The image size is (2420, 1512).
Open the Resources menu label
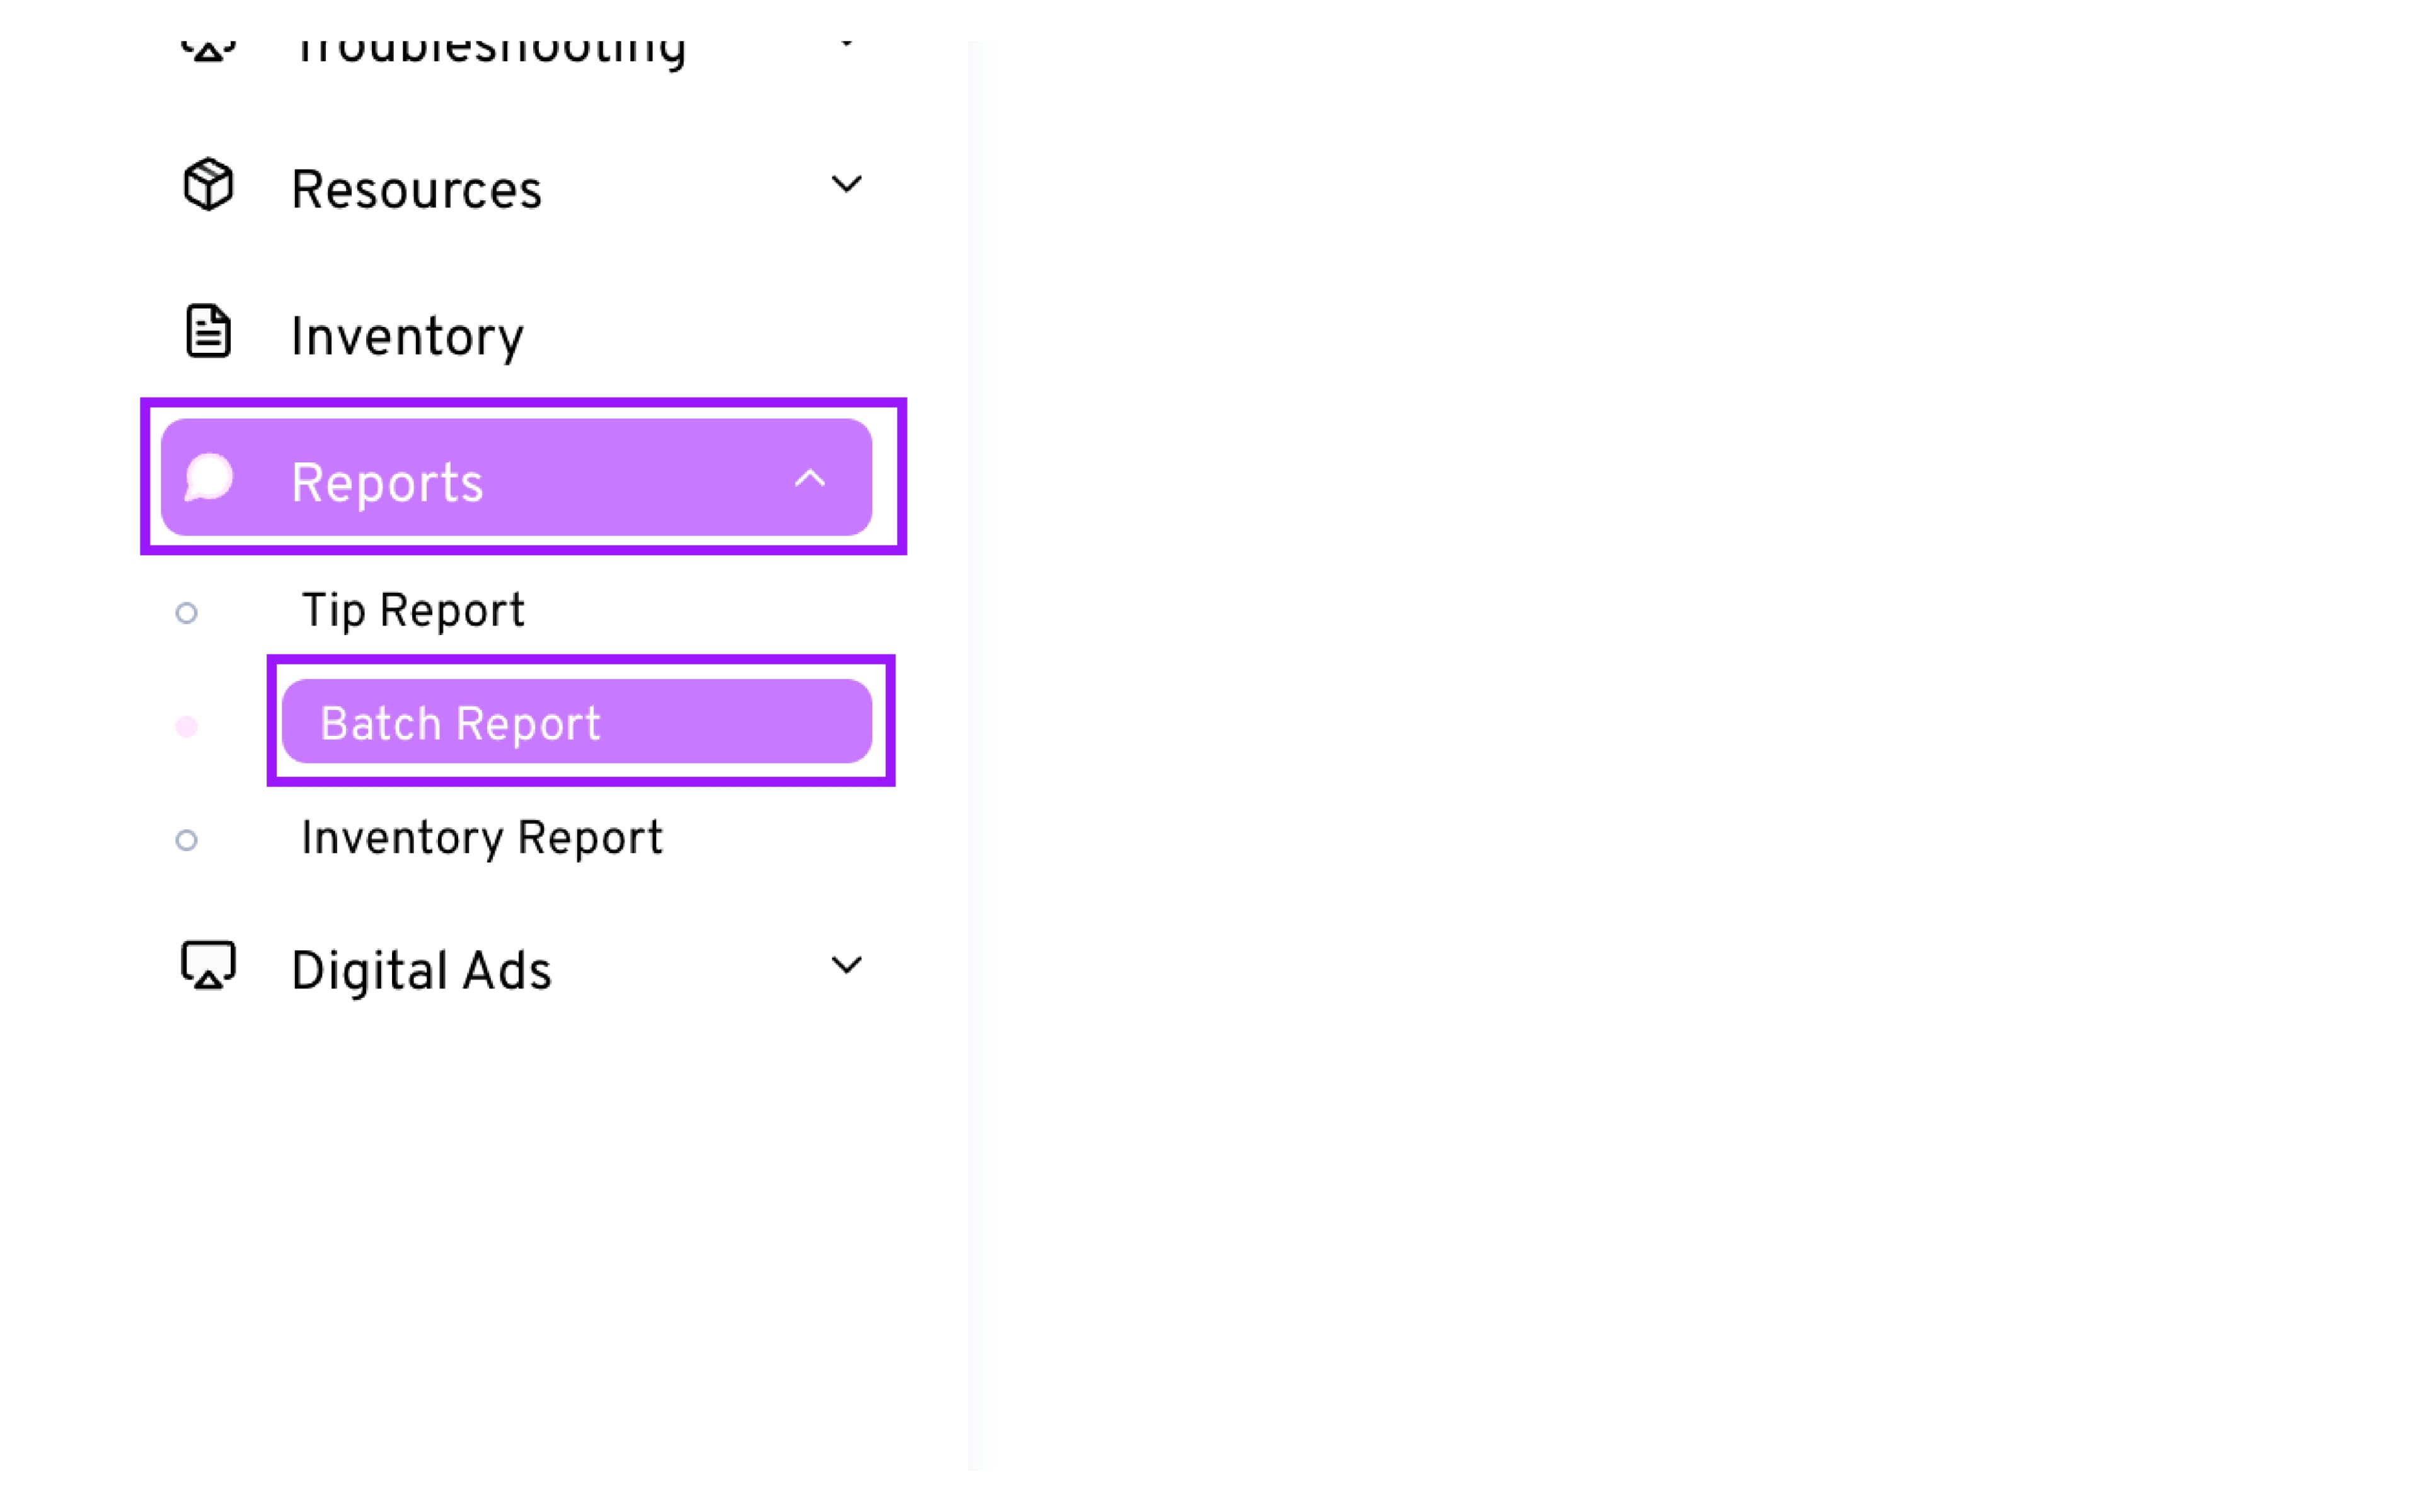(416, 190)
